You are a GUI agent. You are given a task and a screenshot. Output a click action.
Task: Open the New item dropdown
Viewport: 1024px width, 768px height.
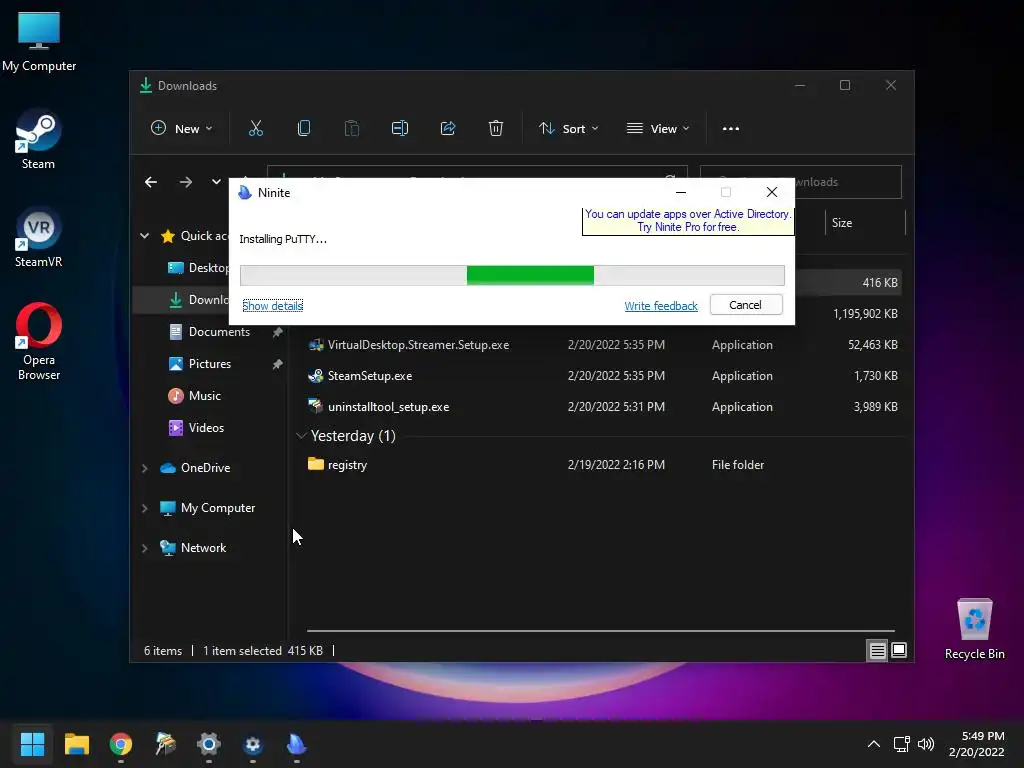(x=182, y=129)
